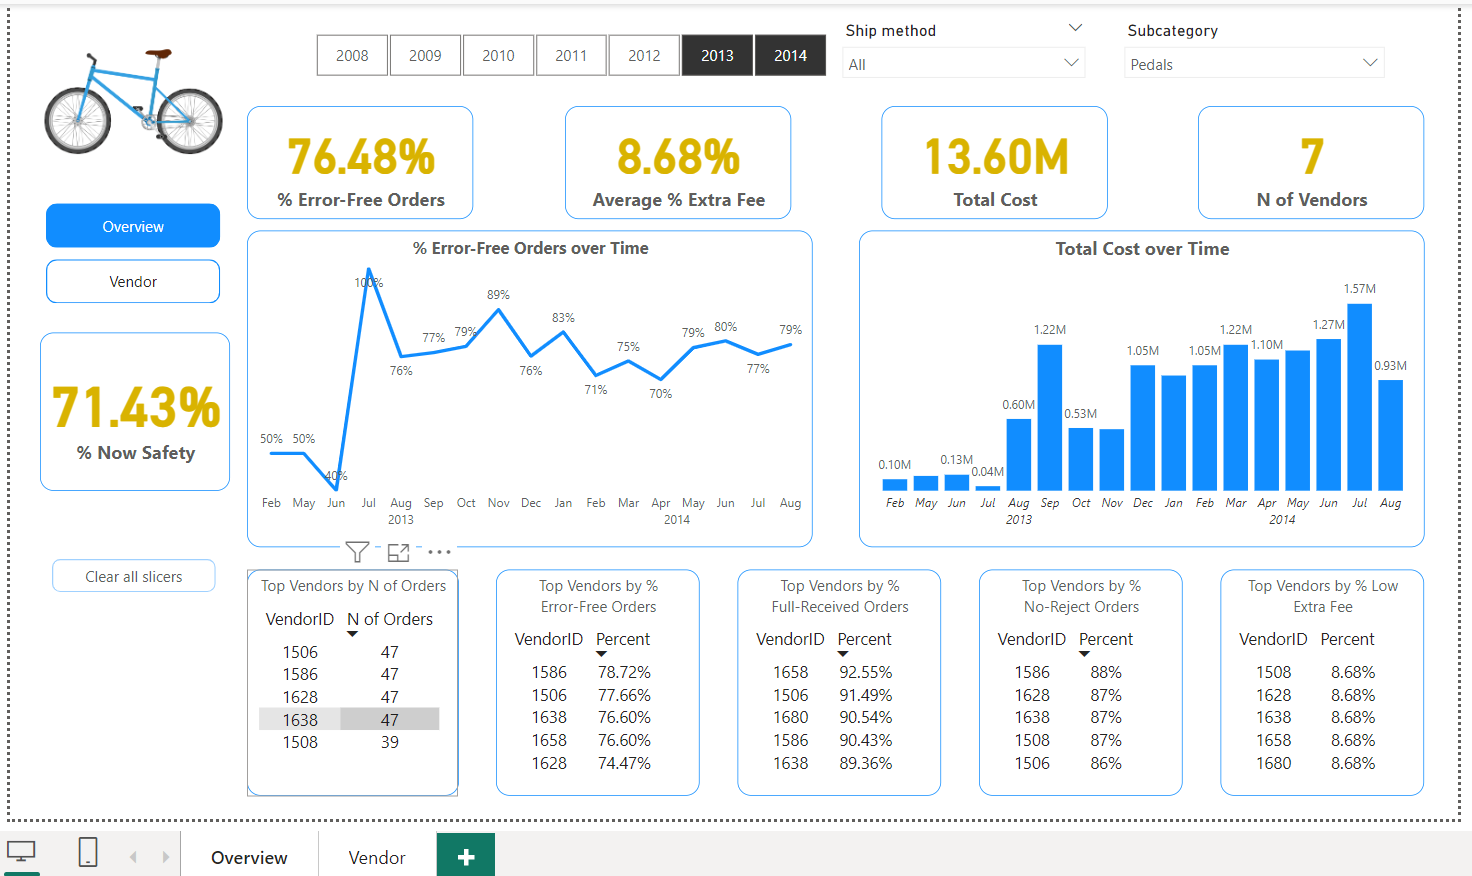This screenshot has width=1472, height=876.
Task: Click Top Vendors by N of Orders title
Action: click(x=354, y=586)
